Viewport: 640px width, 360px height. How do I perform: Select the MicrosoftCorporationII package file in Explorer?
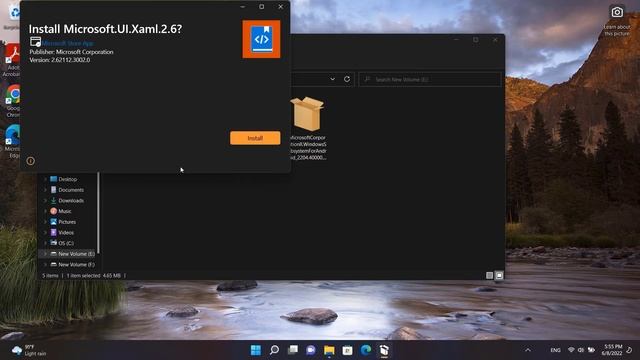(x=308, y=128)
